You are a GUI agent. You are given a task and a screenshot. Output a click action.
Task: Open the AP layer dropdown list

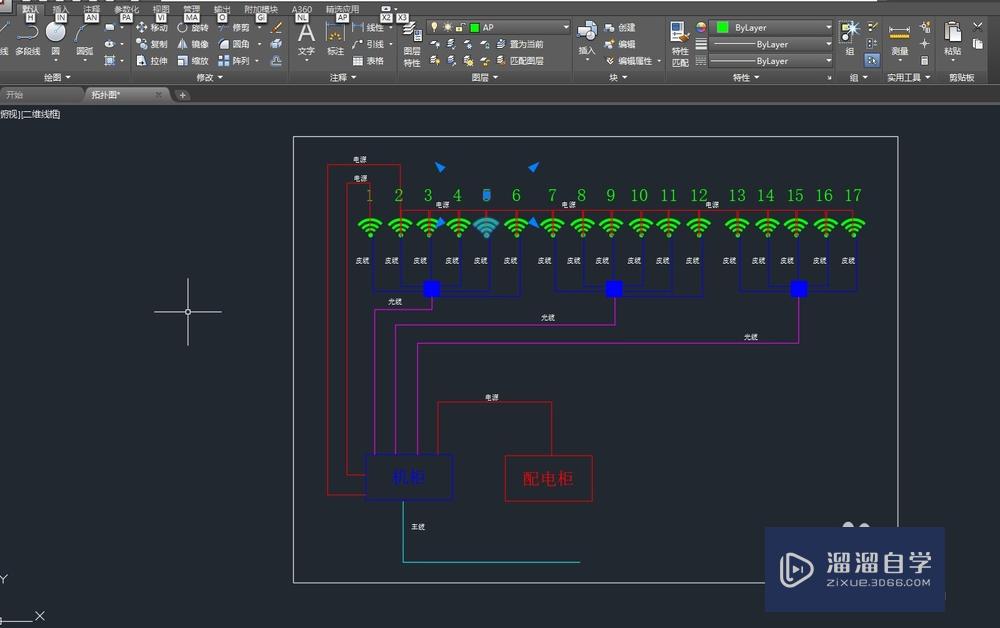[565, 27]
